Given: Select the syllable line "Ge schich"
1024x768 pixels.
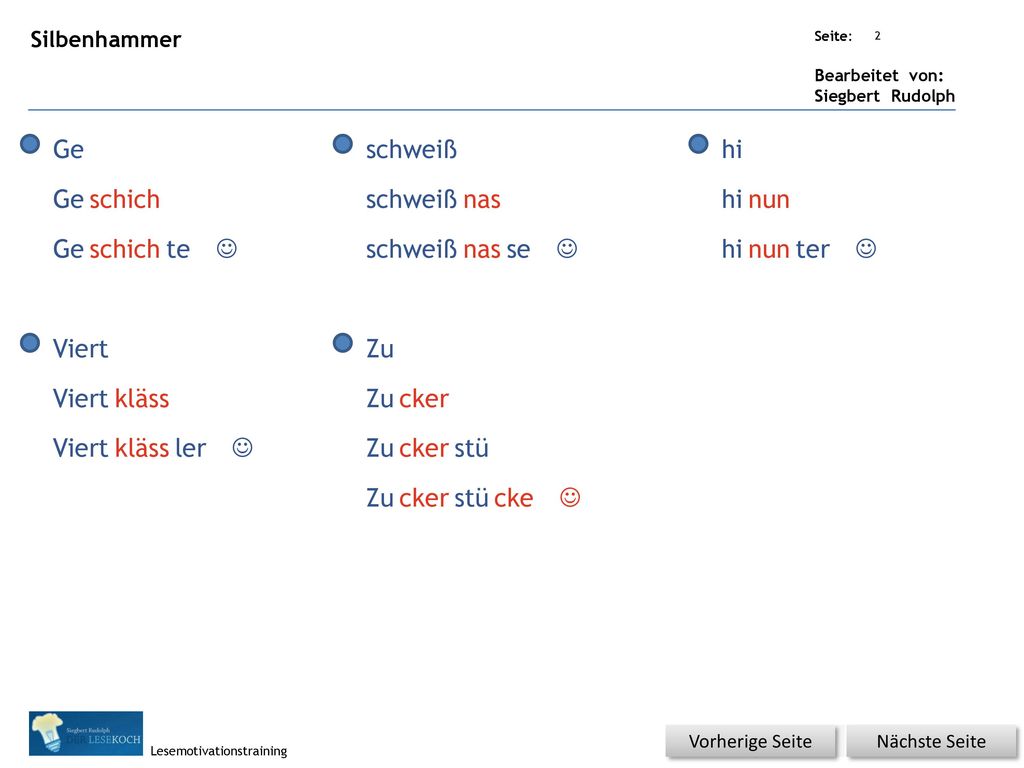Looking at the screenshot, I should click(x=106, y=199).
